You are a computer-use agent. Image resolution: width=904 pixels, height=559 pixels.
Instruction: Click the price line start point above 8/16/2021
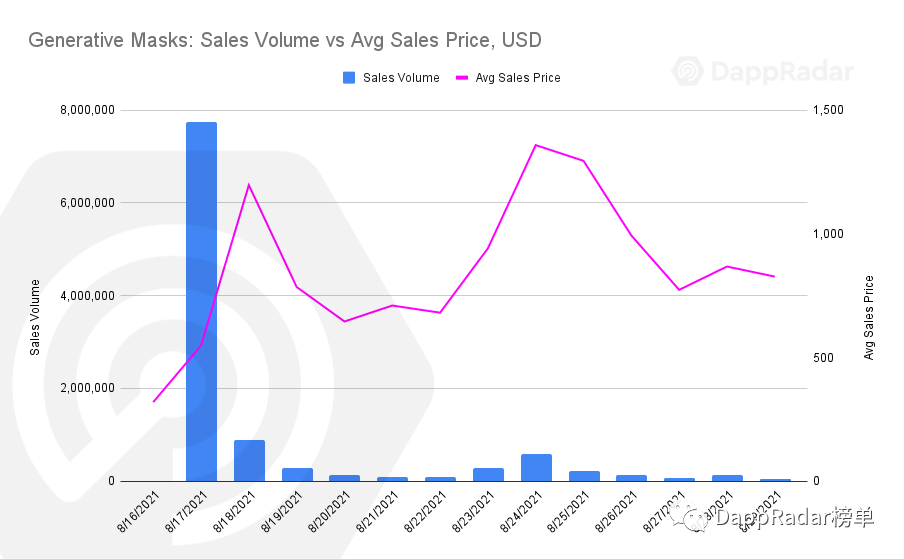[x=154, y=401]
